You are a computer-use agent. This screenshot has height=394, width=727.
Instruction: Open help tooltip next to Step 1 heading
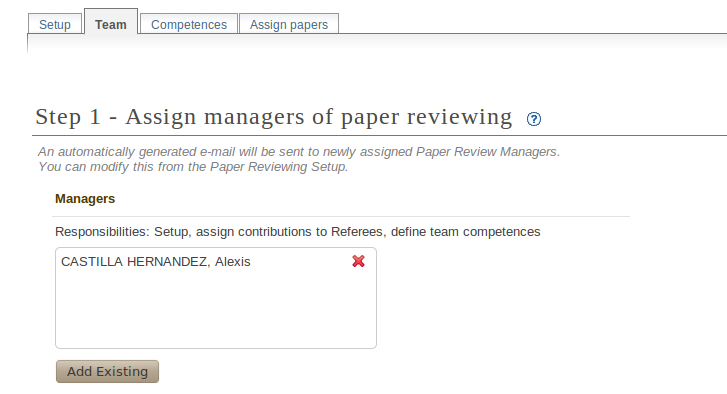(534, 119)
